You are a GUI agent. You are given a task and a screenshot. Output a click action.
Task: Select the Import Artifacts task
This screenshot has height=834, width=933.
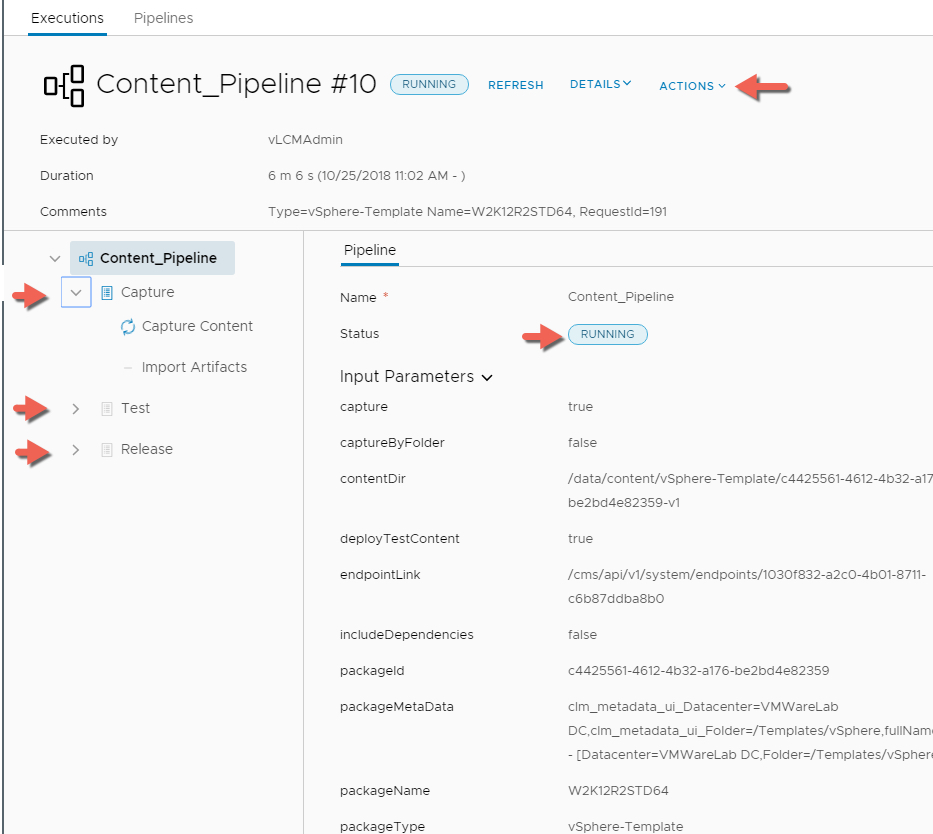pos(194,368)
